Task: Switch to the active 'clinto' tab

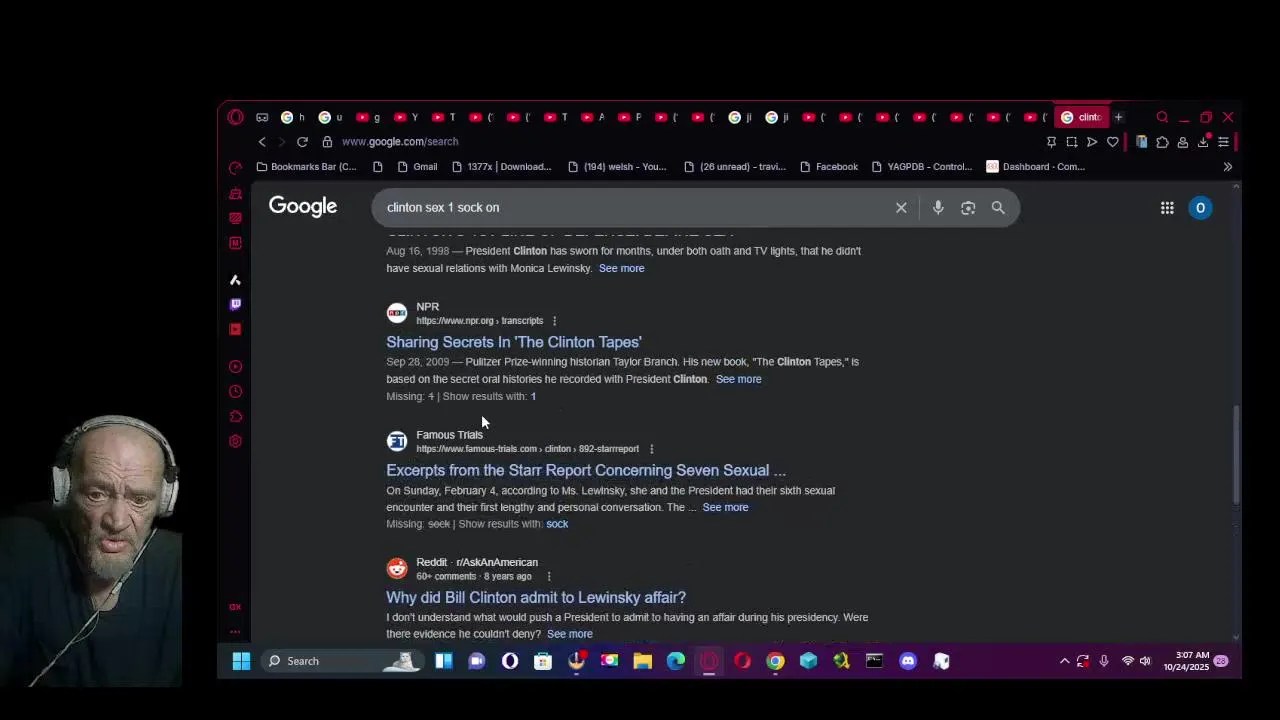Action: click(1081, 117)
